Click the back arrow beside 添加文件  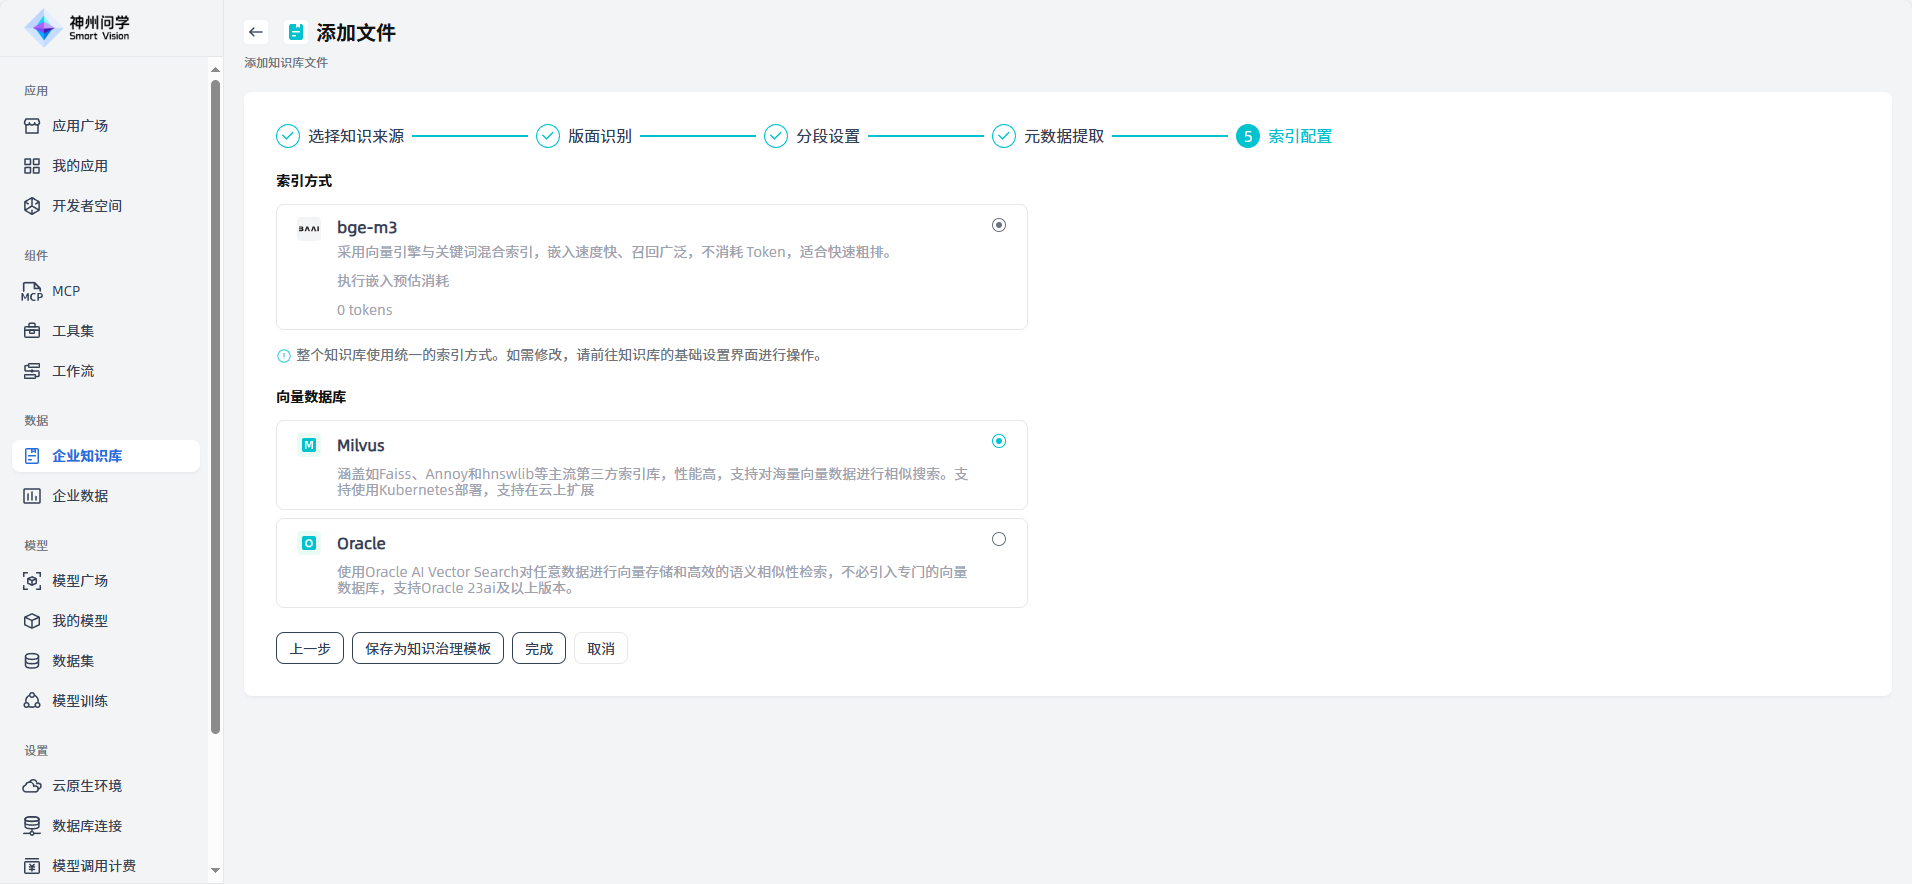(256, 32)
